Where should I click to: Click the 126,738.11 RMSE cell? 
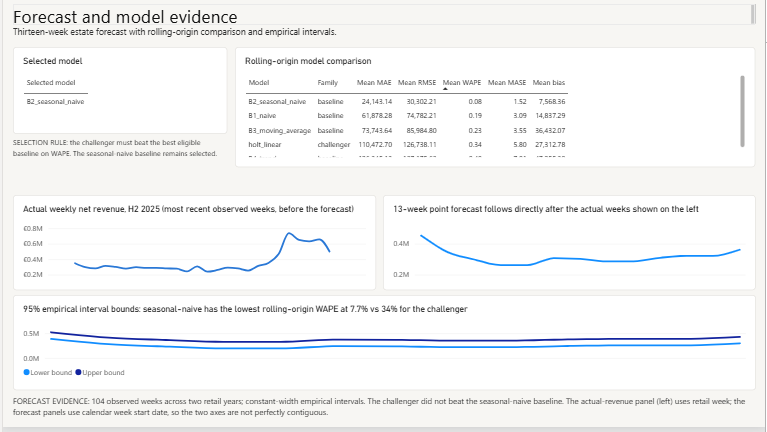[420, 145]
